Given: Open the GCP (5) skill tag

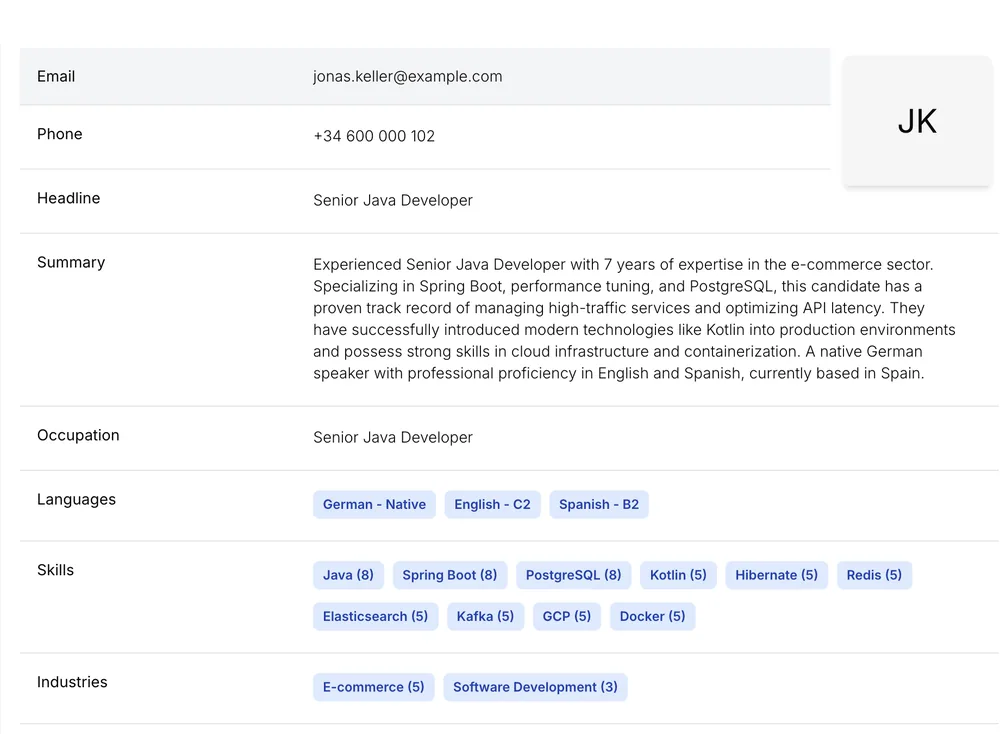Looking at the screenshot, I should [x=567, y=617].
